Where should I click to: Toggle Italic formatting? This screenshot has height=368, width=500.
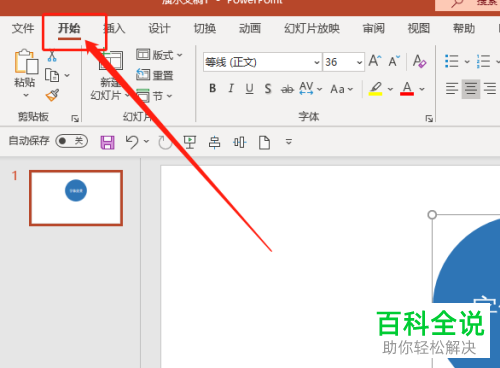[x=231, y=88]
